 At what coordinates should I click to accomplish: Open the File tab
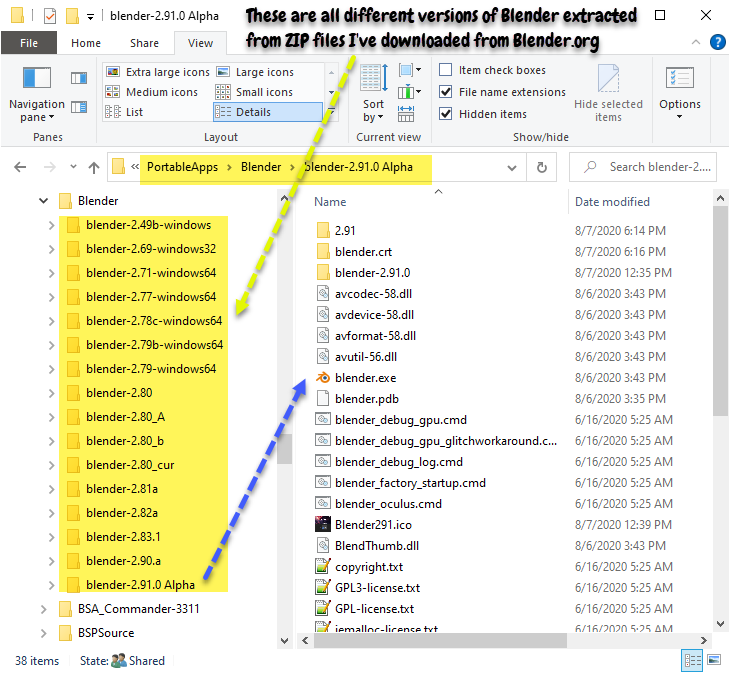point(29,43)
